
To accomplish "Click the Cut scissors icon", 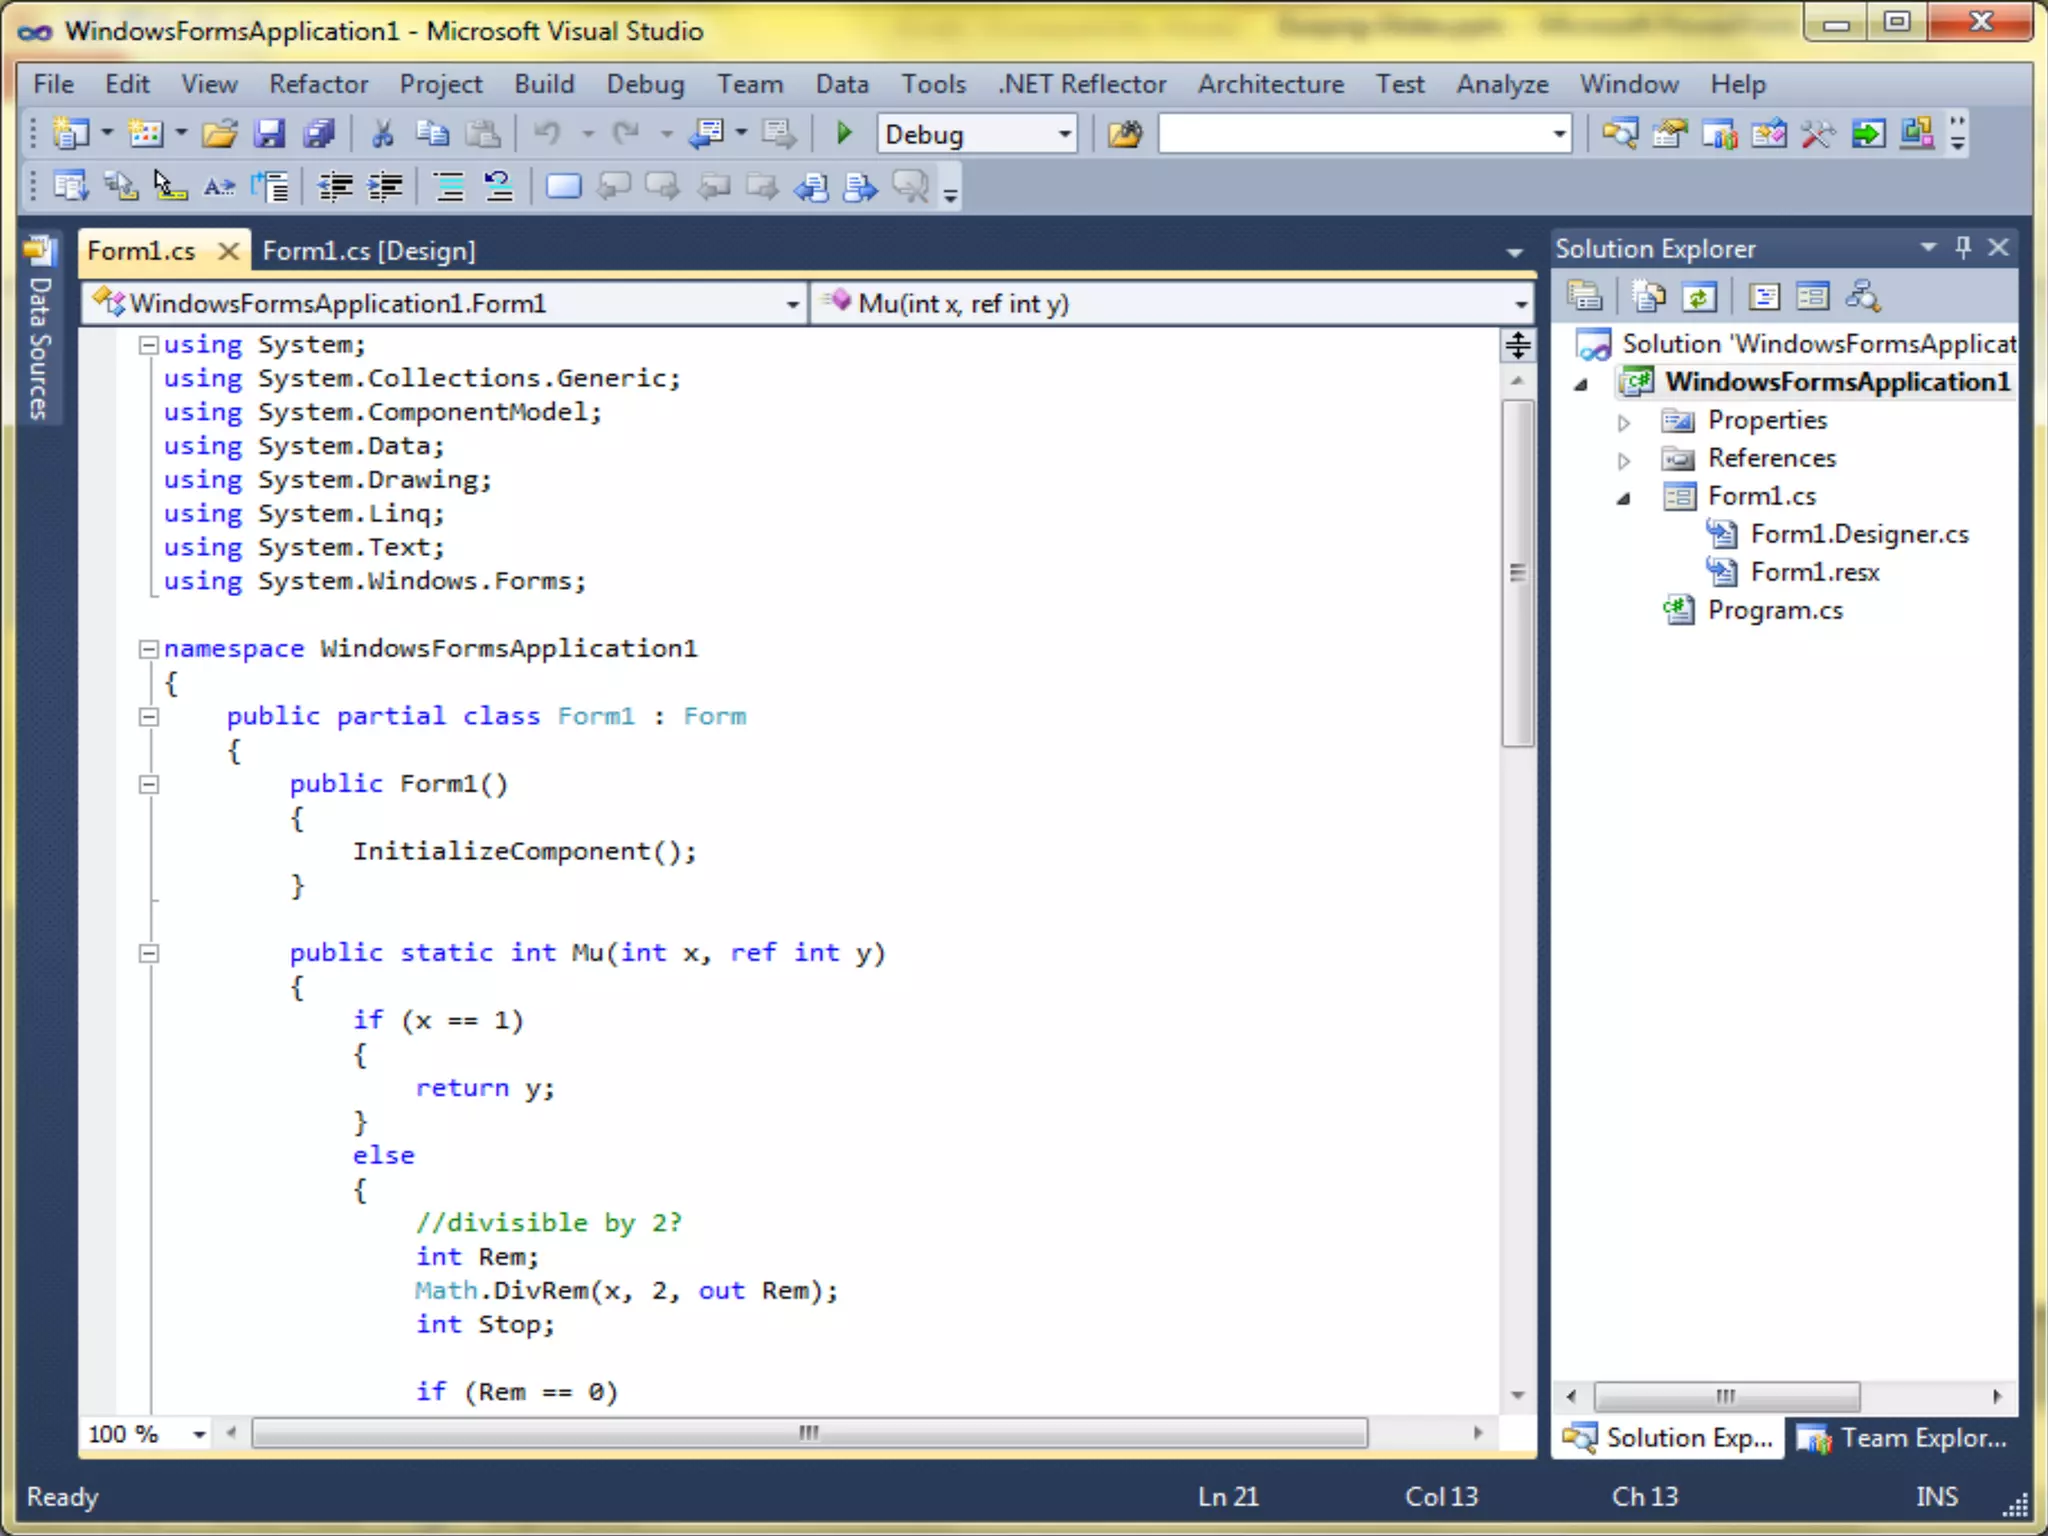I will coord(382,133).
